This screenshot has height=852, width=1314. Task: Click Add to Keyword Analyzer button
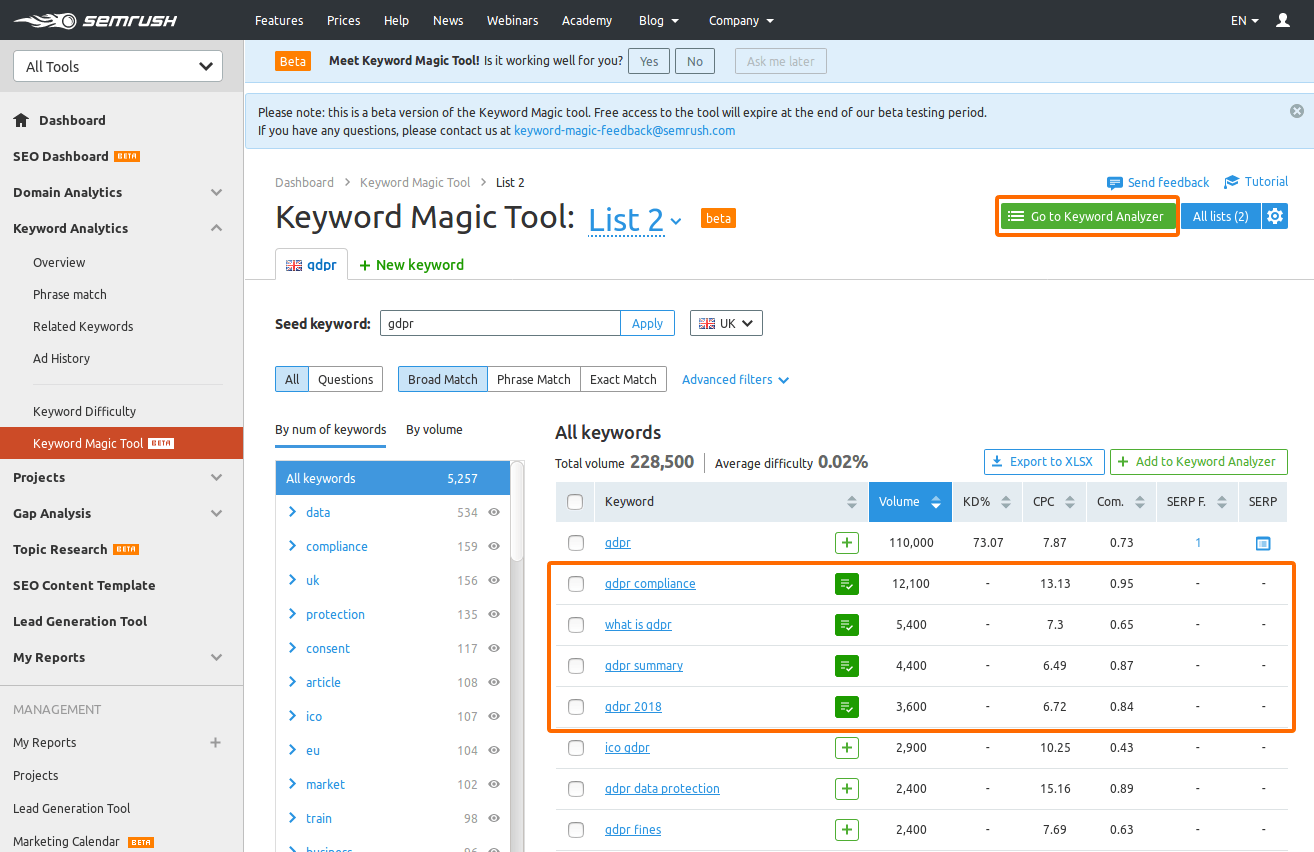(1198, 461)
